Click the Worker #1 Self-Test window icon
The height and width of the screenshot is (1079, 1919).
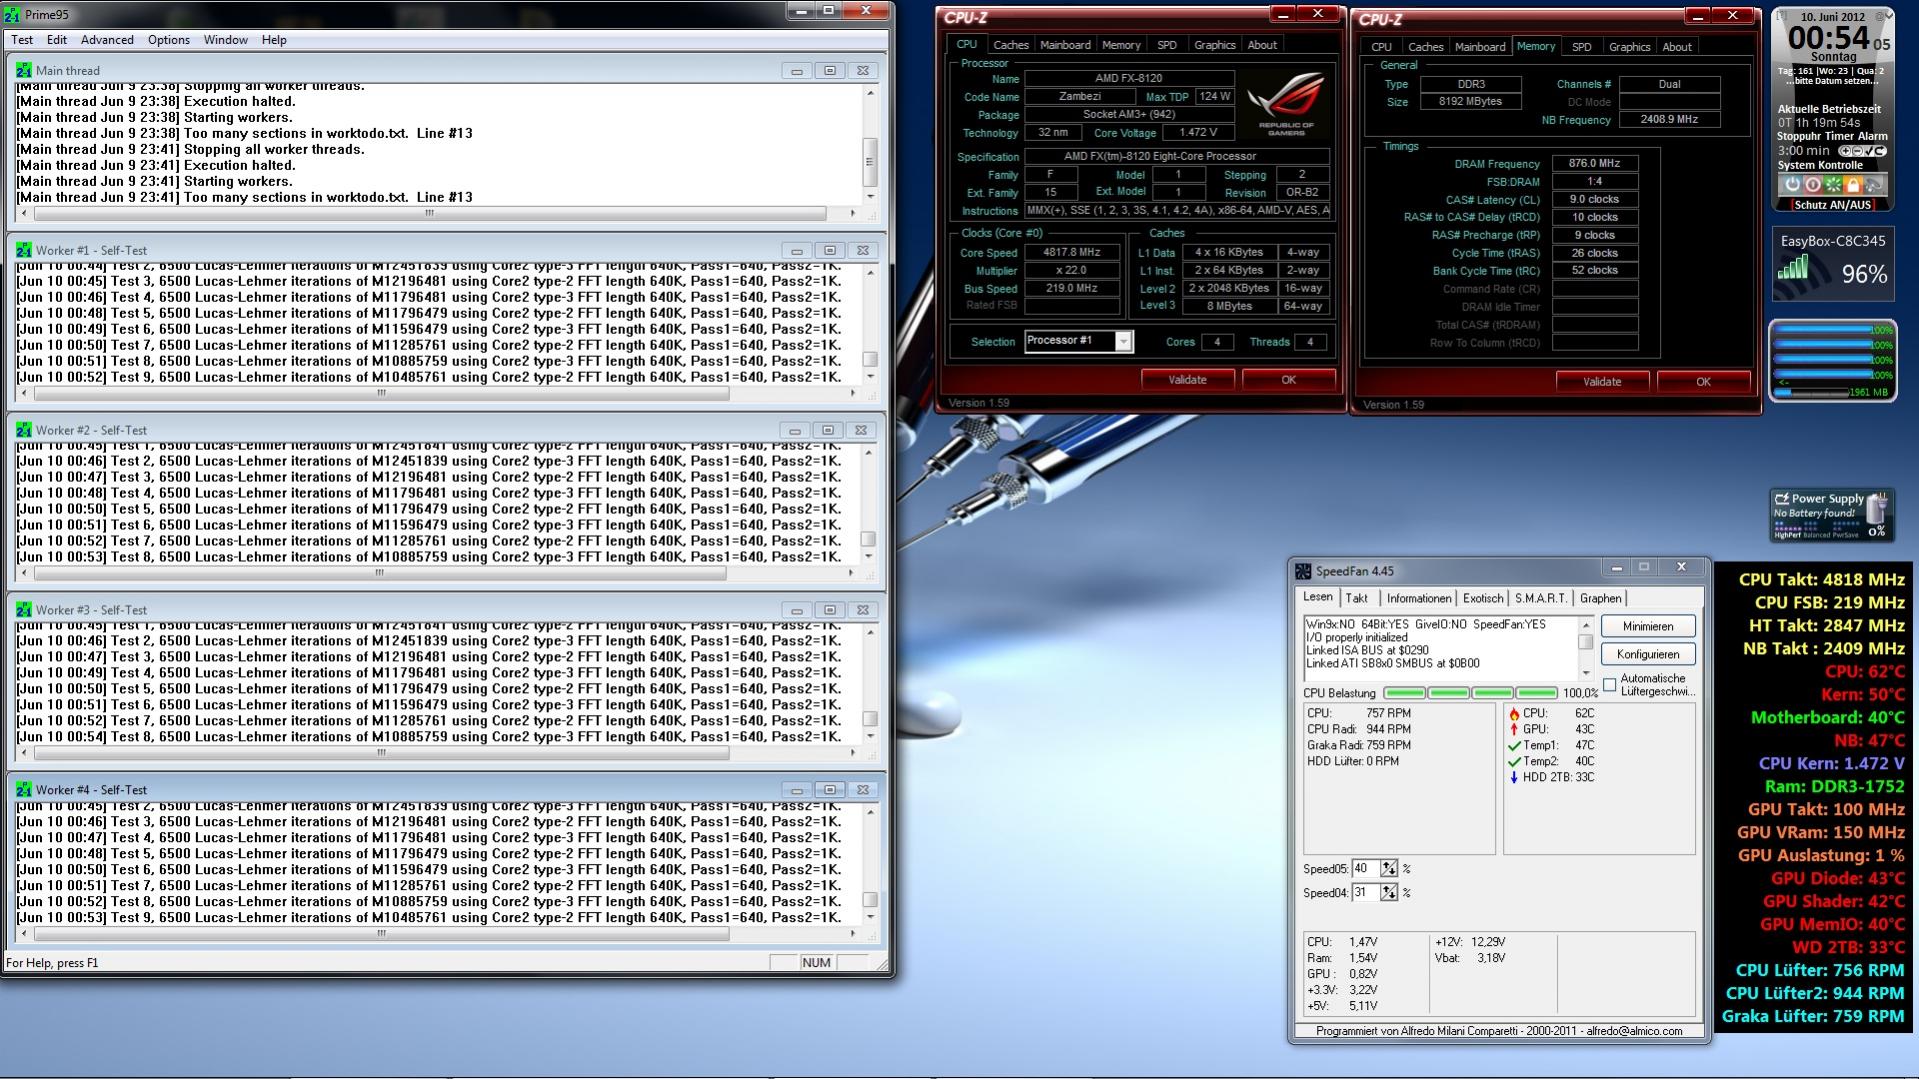pos(24,250)
